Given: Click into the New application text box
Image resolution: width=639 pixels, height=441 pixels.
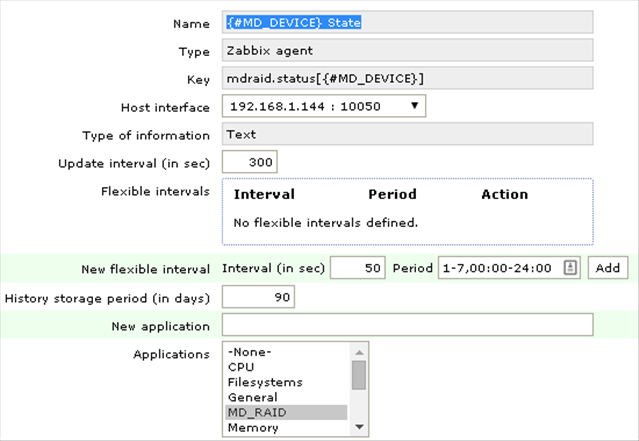Looking at the screenshot, I should tap(408, 324).
